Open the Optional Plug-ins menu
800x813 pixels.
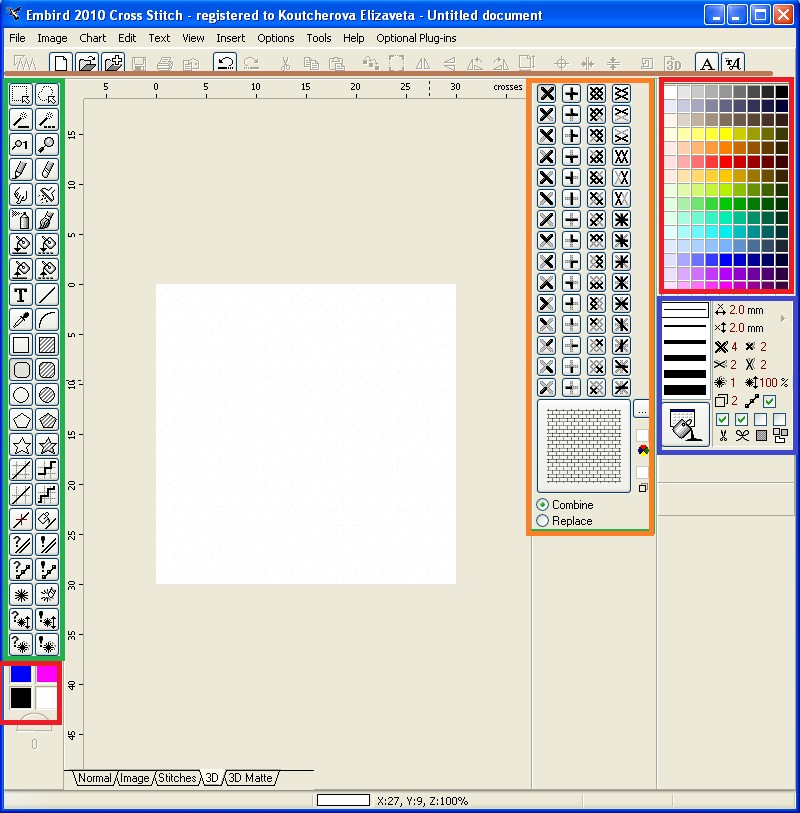click(x=416, y=38)
